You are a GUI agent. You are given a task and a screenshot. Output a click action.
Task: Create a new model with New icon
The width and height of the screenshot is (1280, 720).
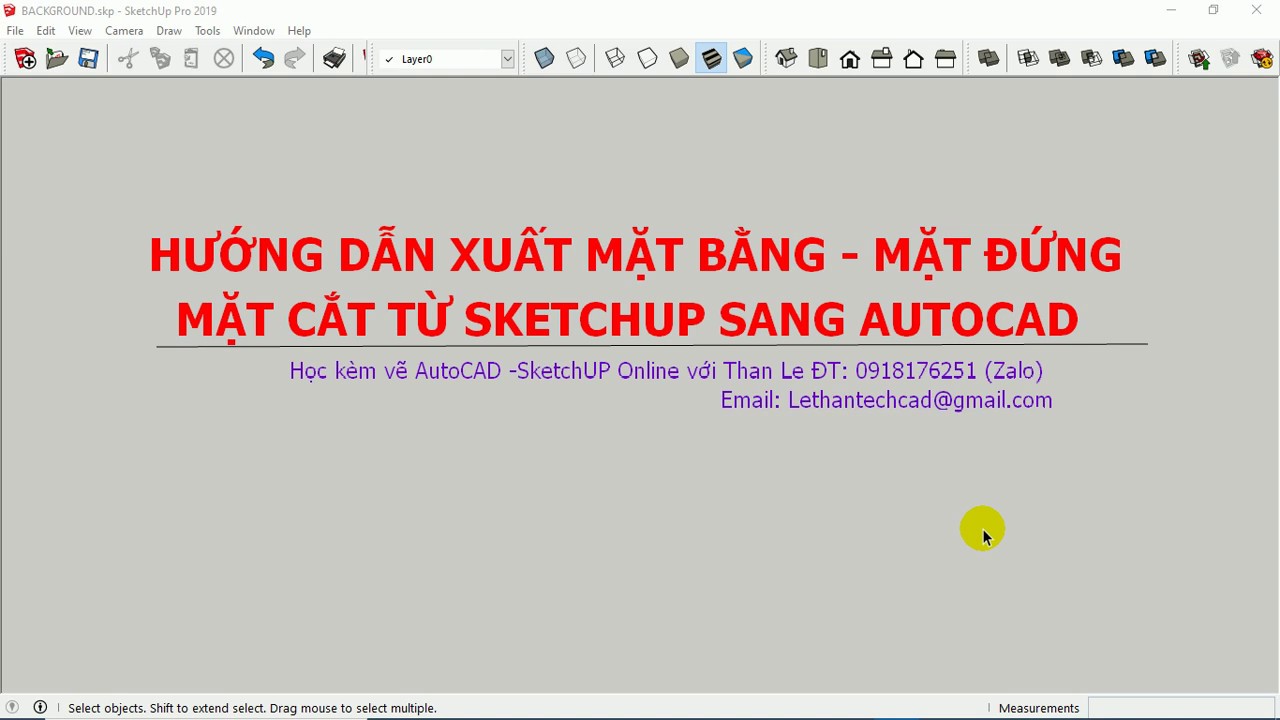pos(25,59)
